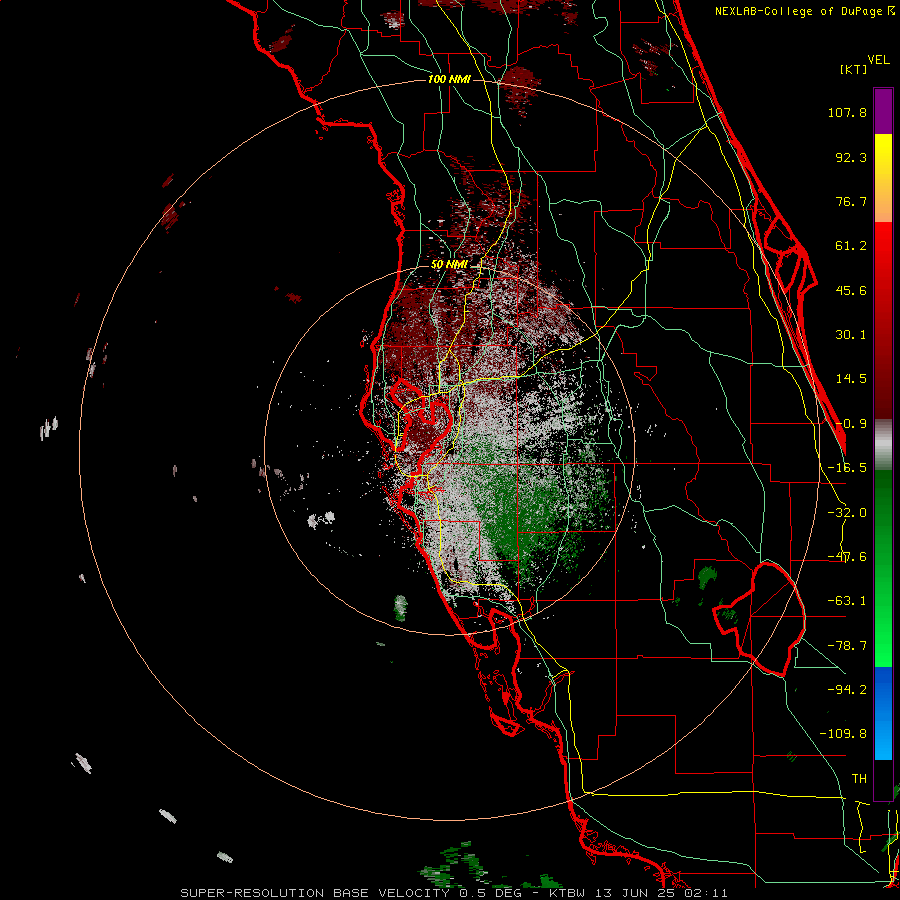Click the -94.2 velocity scale value

click(847, 690)
